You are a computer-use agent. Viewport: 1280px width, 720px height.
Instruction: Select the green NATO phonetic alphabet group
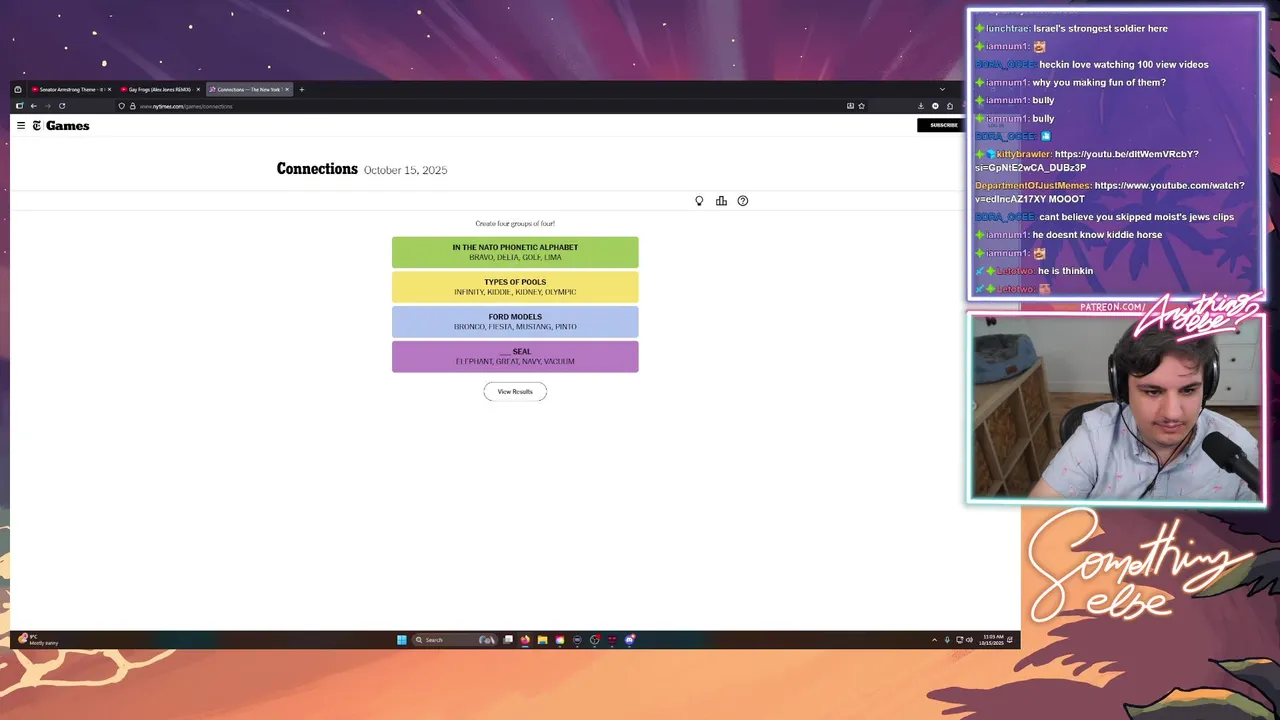point(515,252)
